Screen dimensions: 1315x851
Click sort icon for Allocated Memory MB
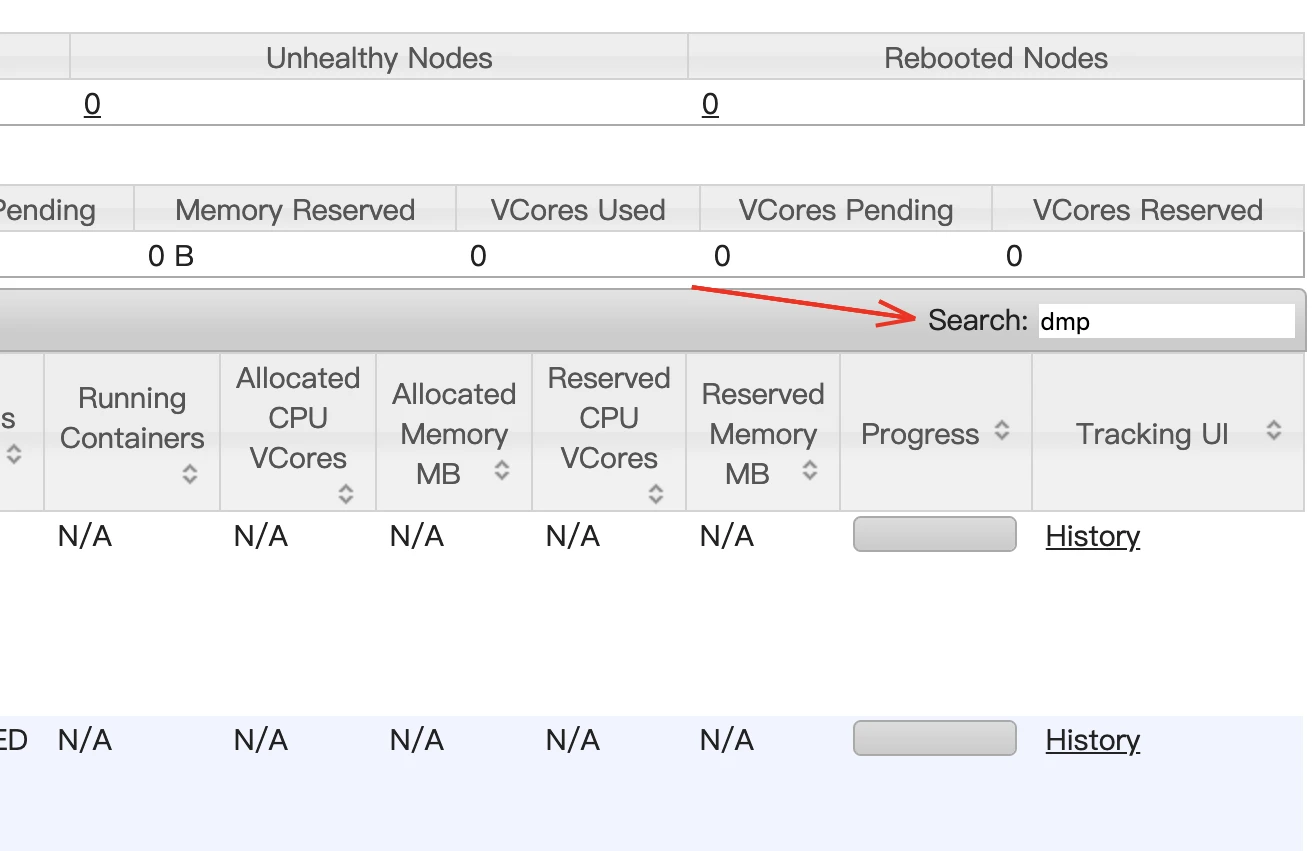pyautogui.click(x=502, y=470)
